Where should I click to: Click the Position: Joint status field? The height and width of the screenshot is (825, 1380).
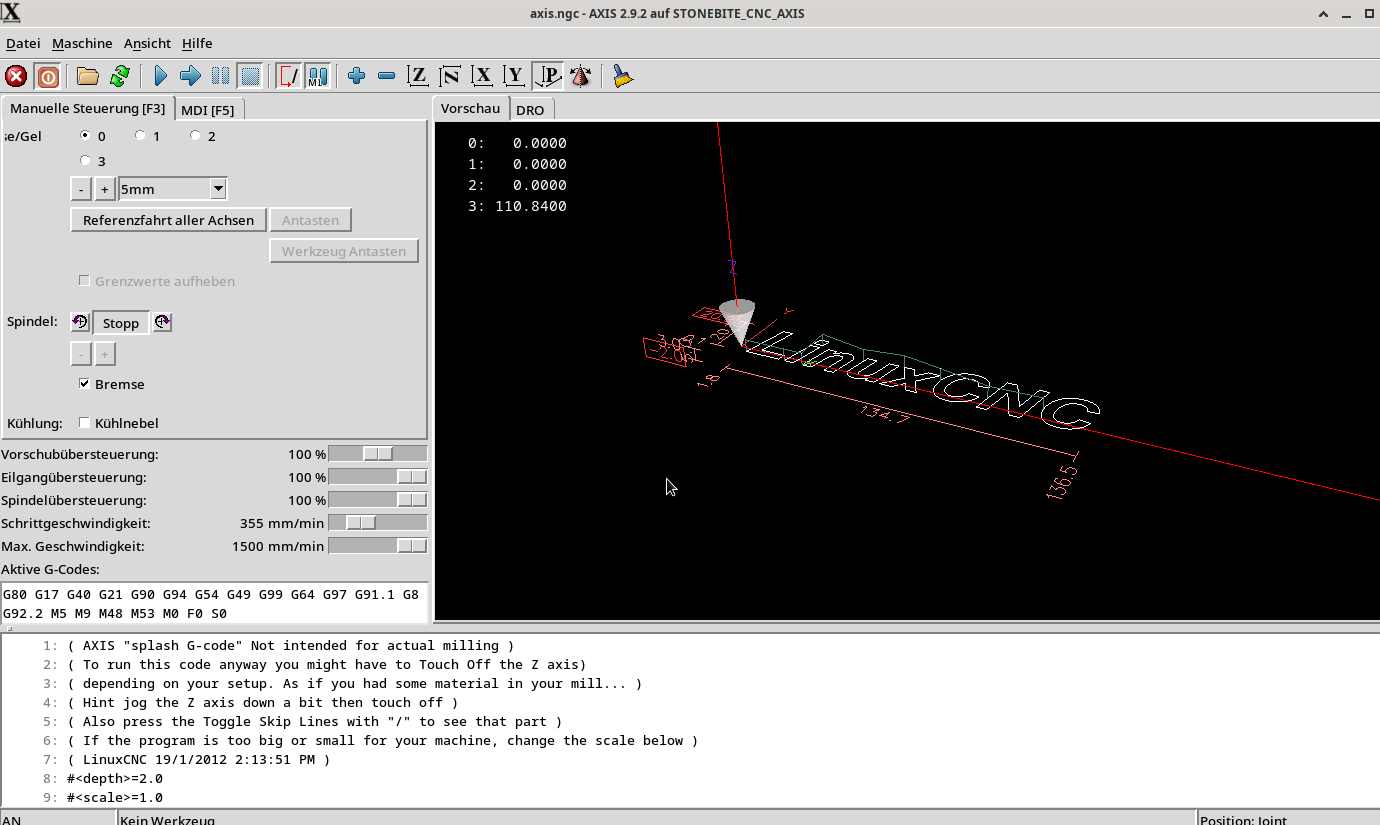(x=1289, y=818)
